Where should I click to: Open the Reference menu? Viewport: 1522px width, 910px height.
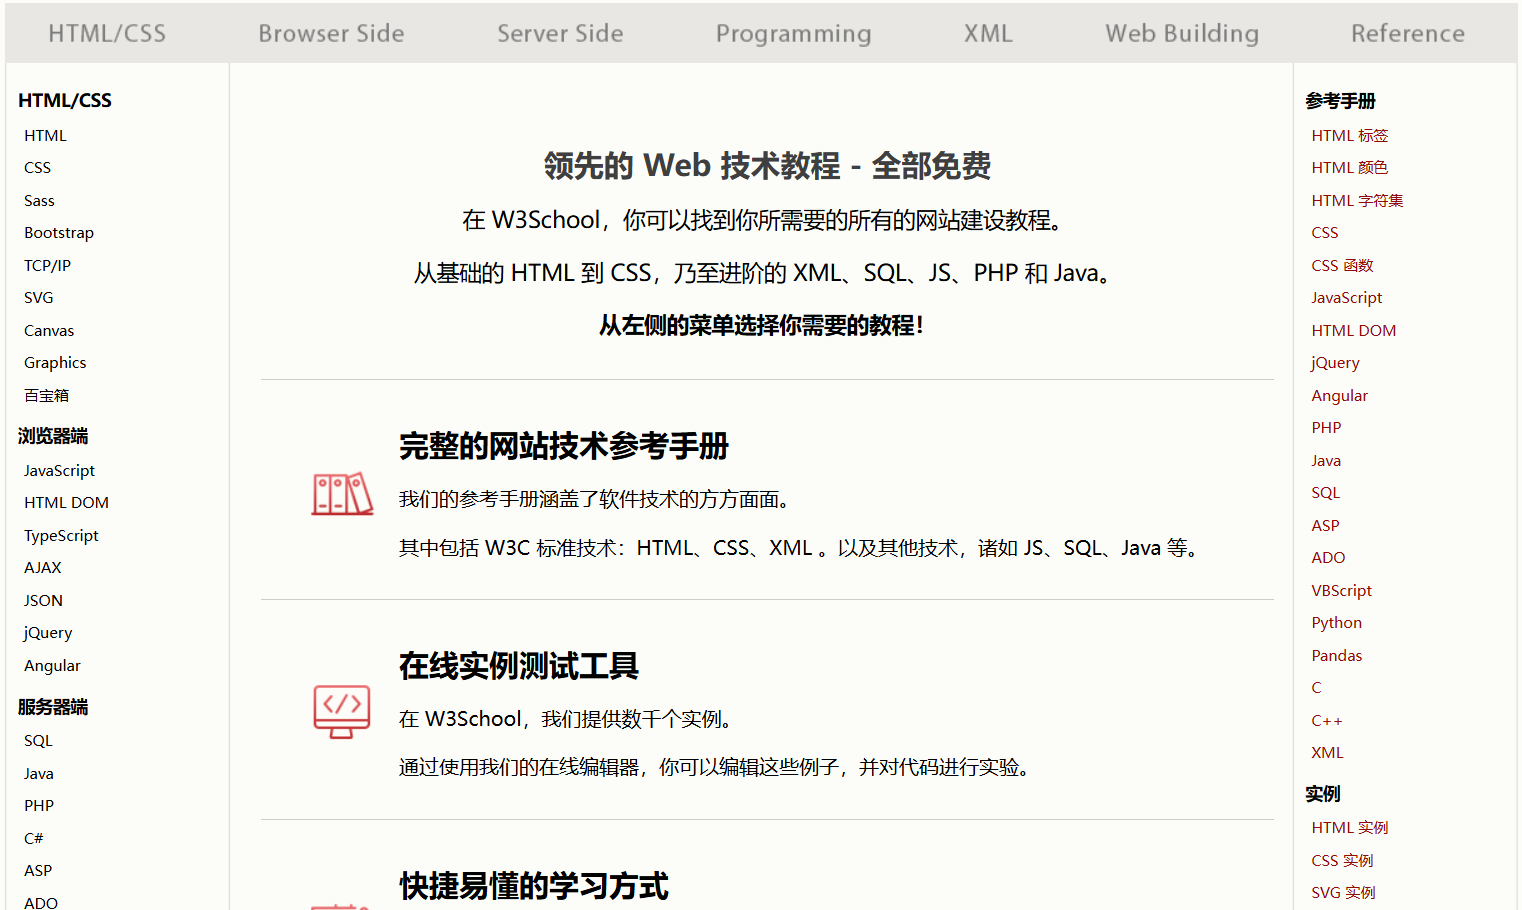point(1407,32)
